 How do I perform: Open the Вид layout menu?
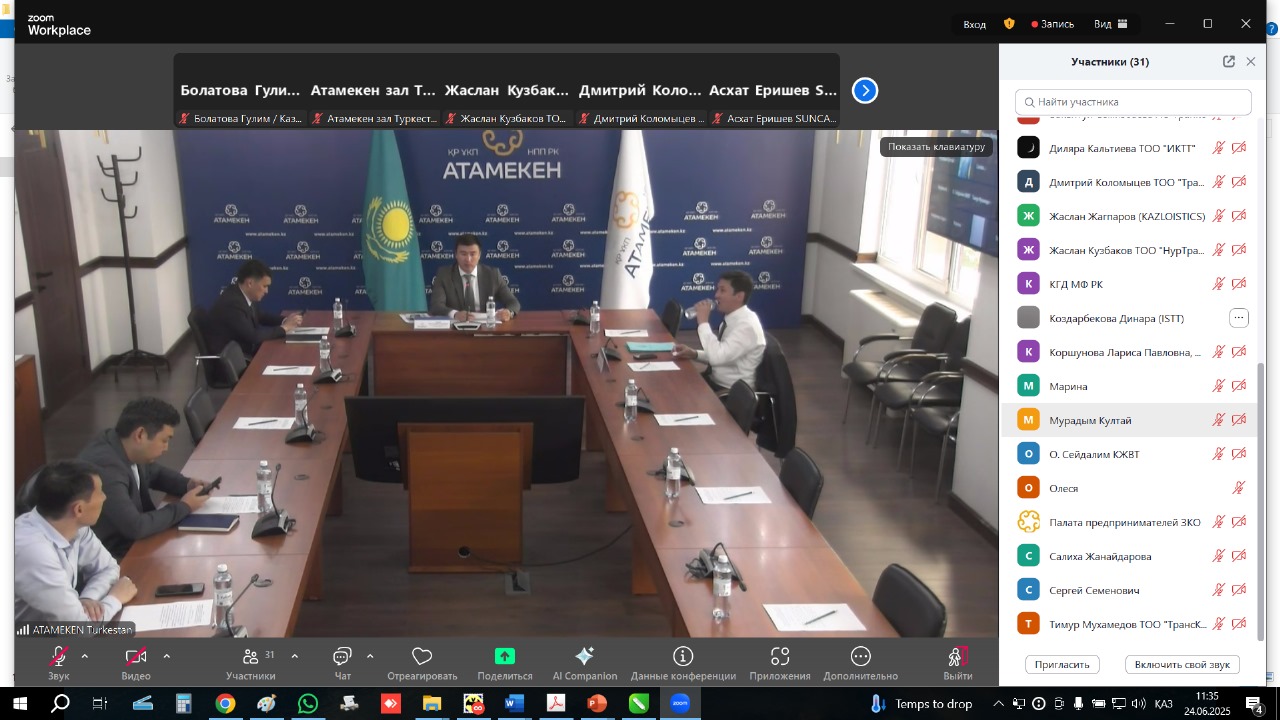[1111, 24]
